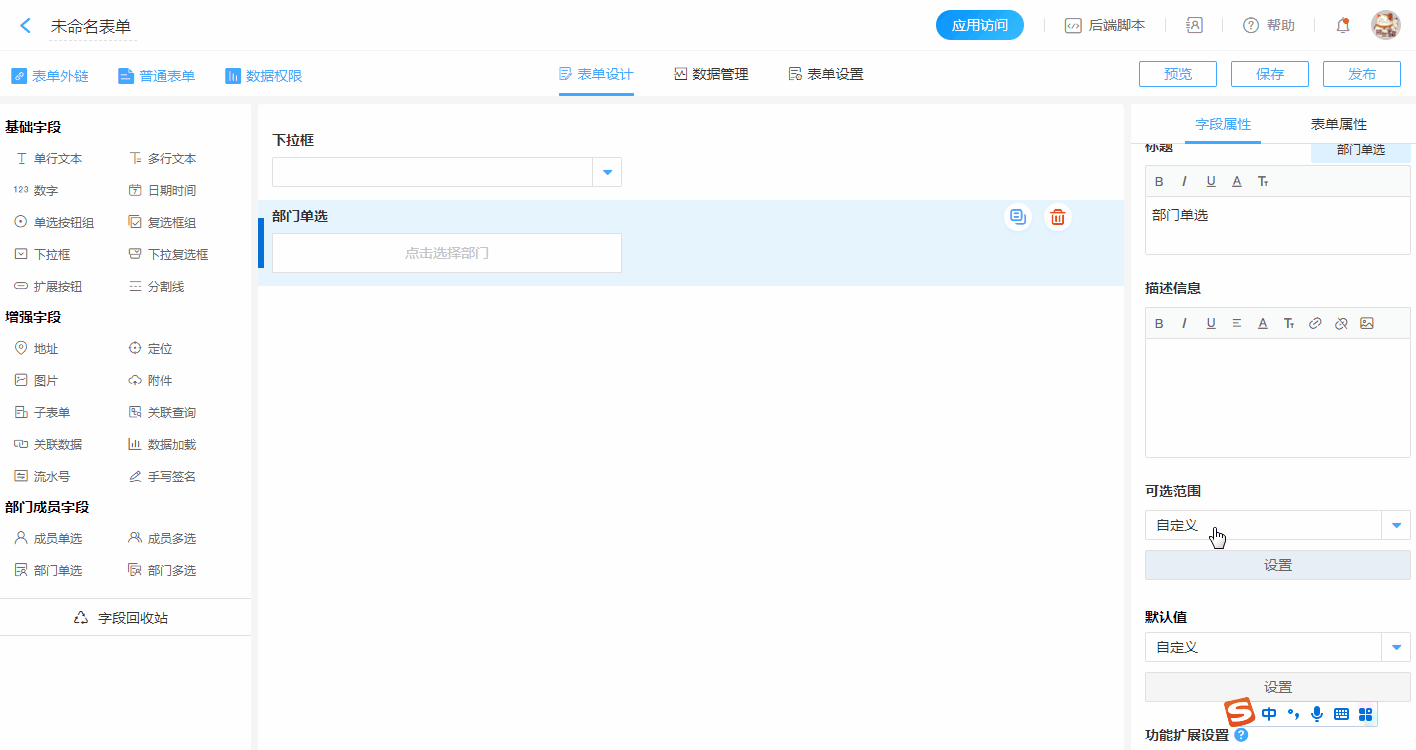Open the 下拉框 field dropdown arrow on canvas
Screen dimensions: 1416x750
click(607, 172)
